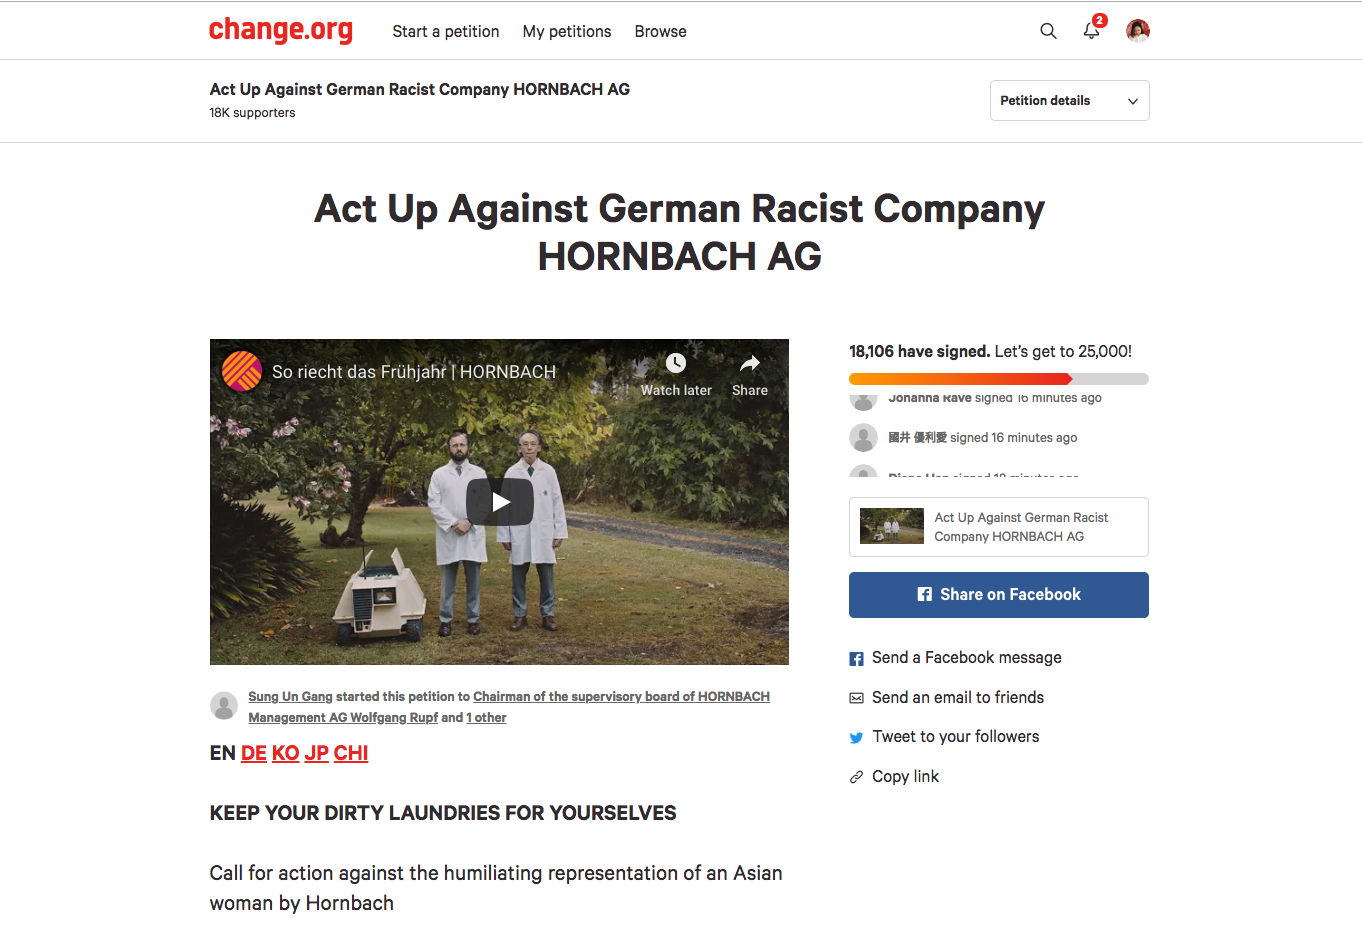Send an email to friends

tap(946, 698)
